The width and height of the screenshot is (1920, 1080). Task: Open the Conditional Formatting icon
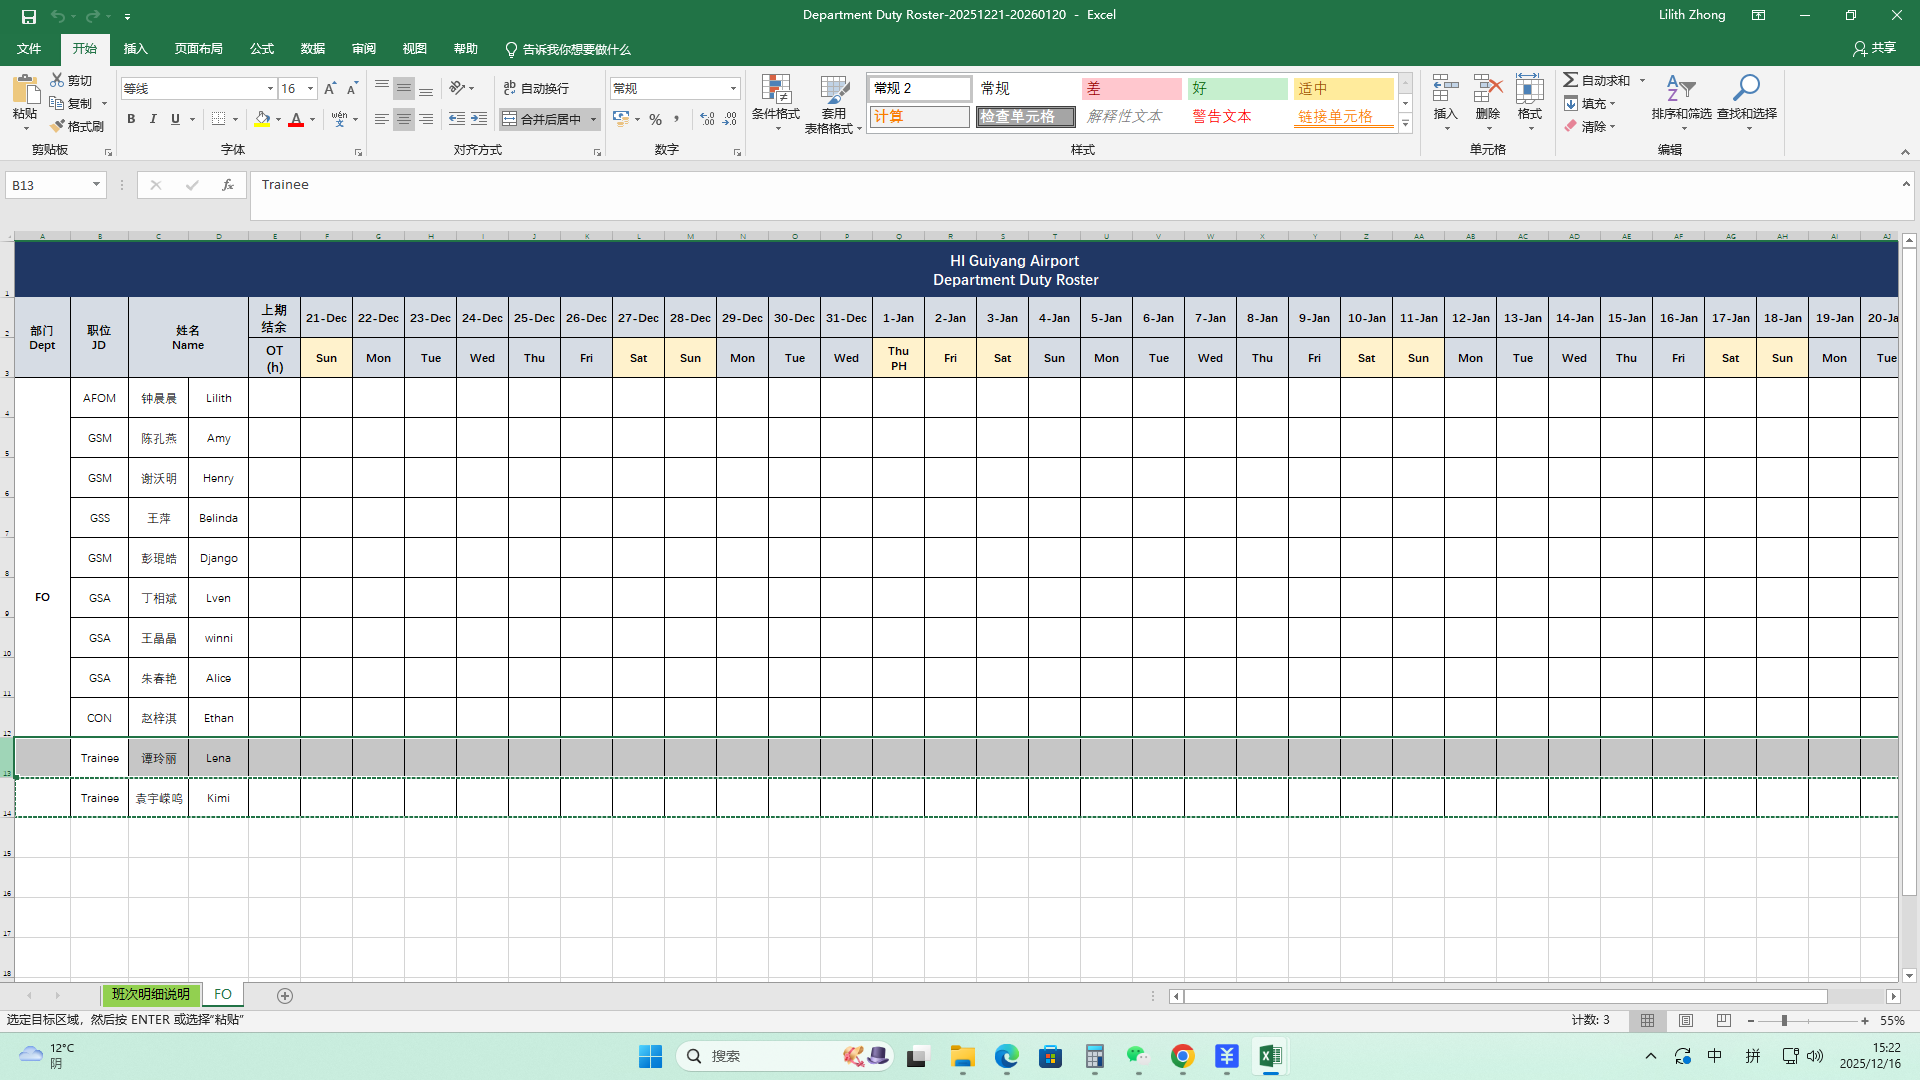coord(776,90)
